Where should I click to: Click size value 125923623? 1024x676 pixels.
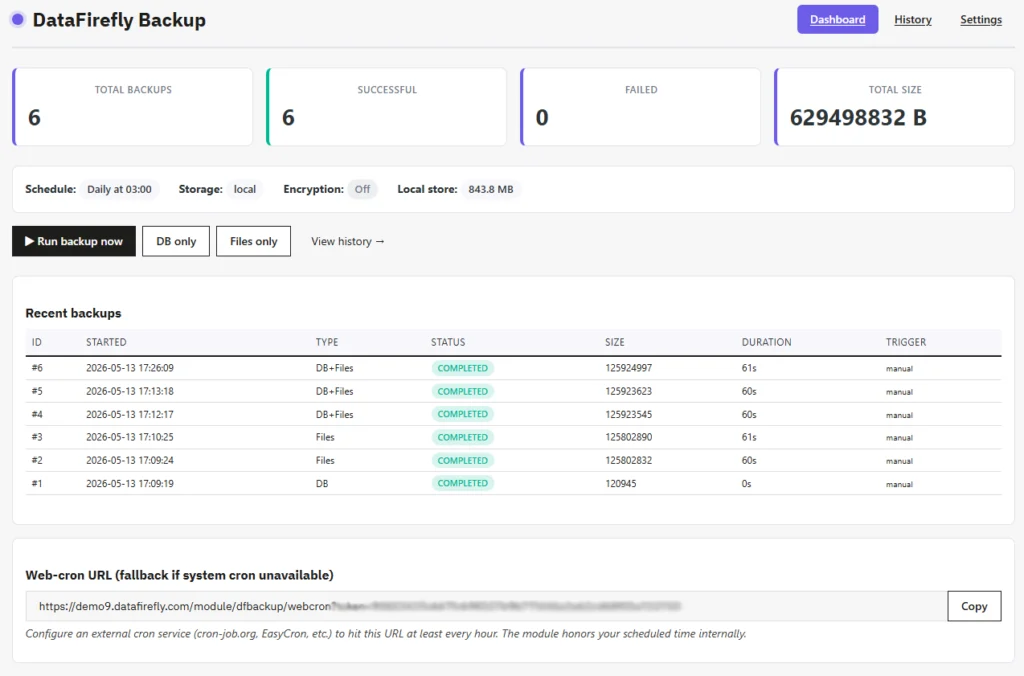tap(628, 391)
